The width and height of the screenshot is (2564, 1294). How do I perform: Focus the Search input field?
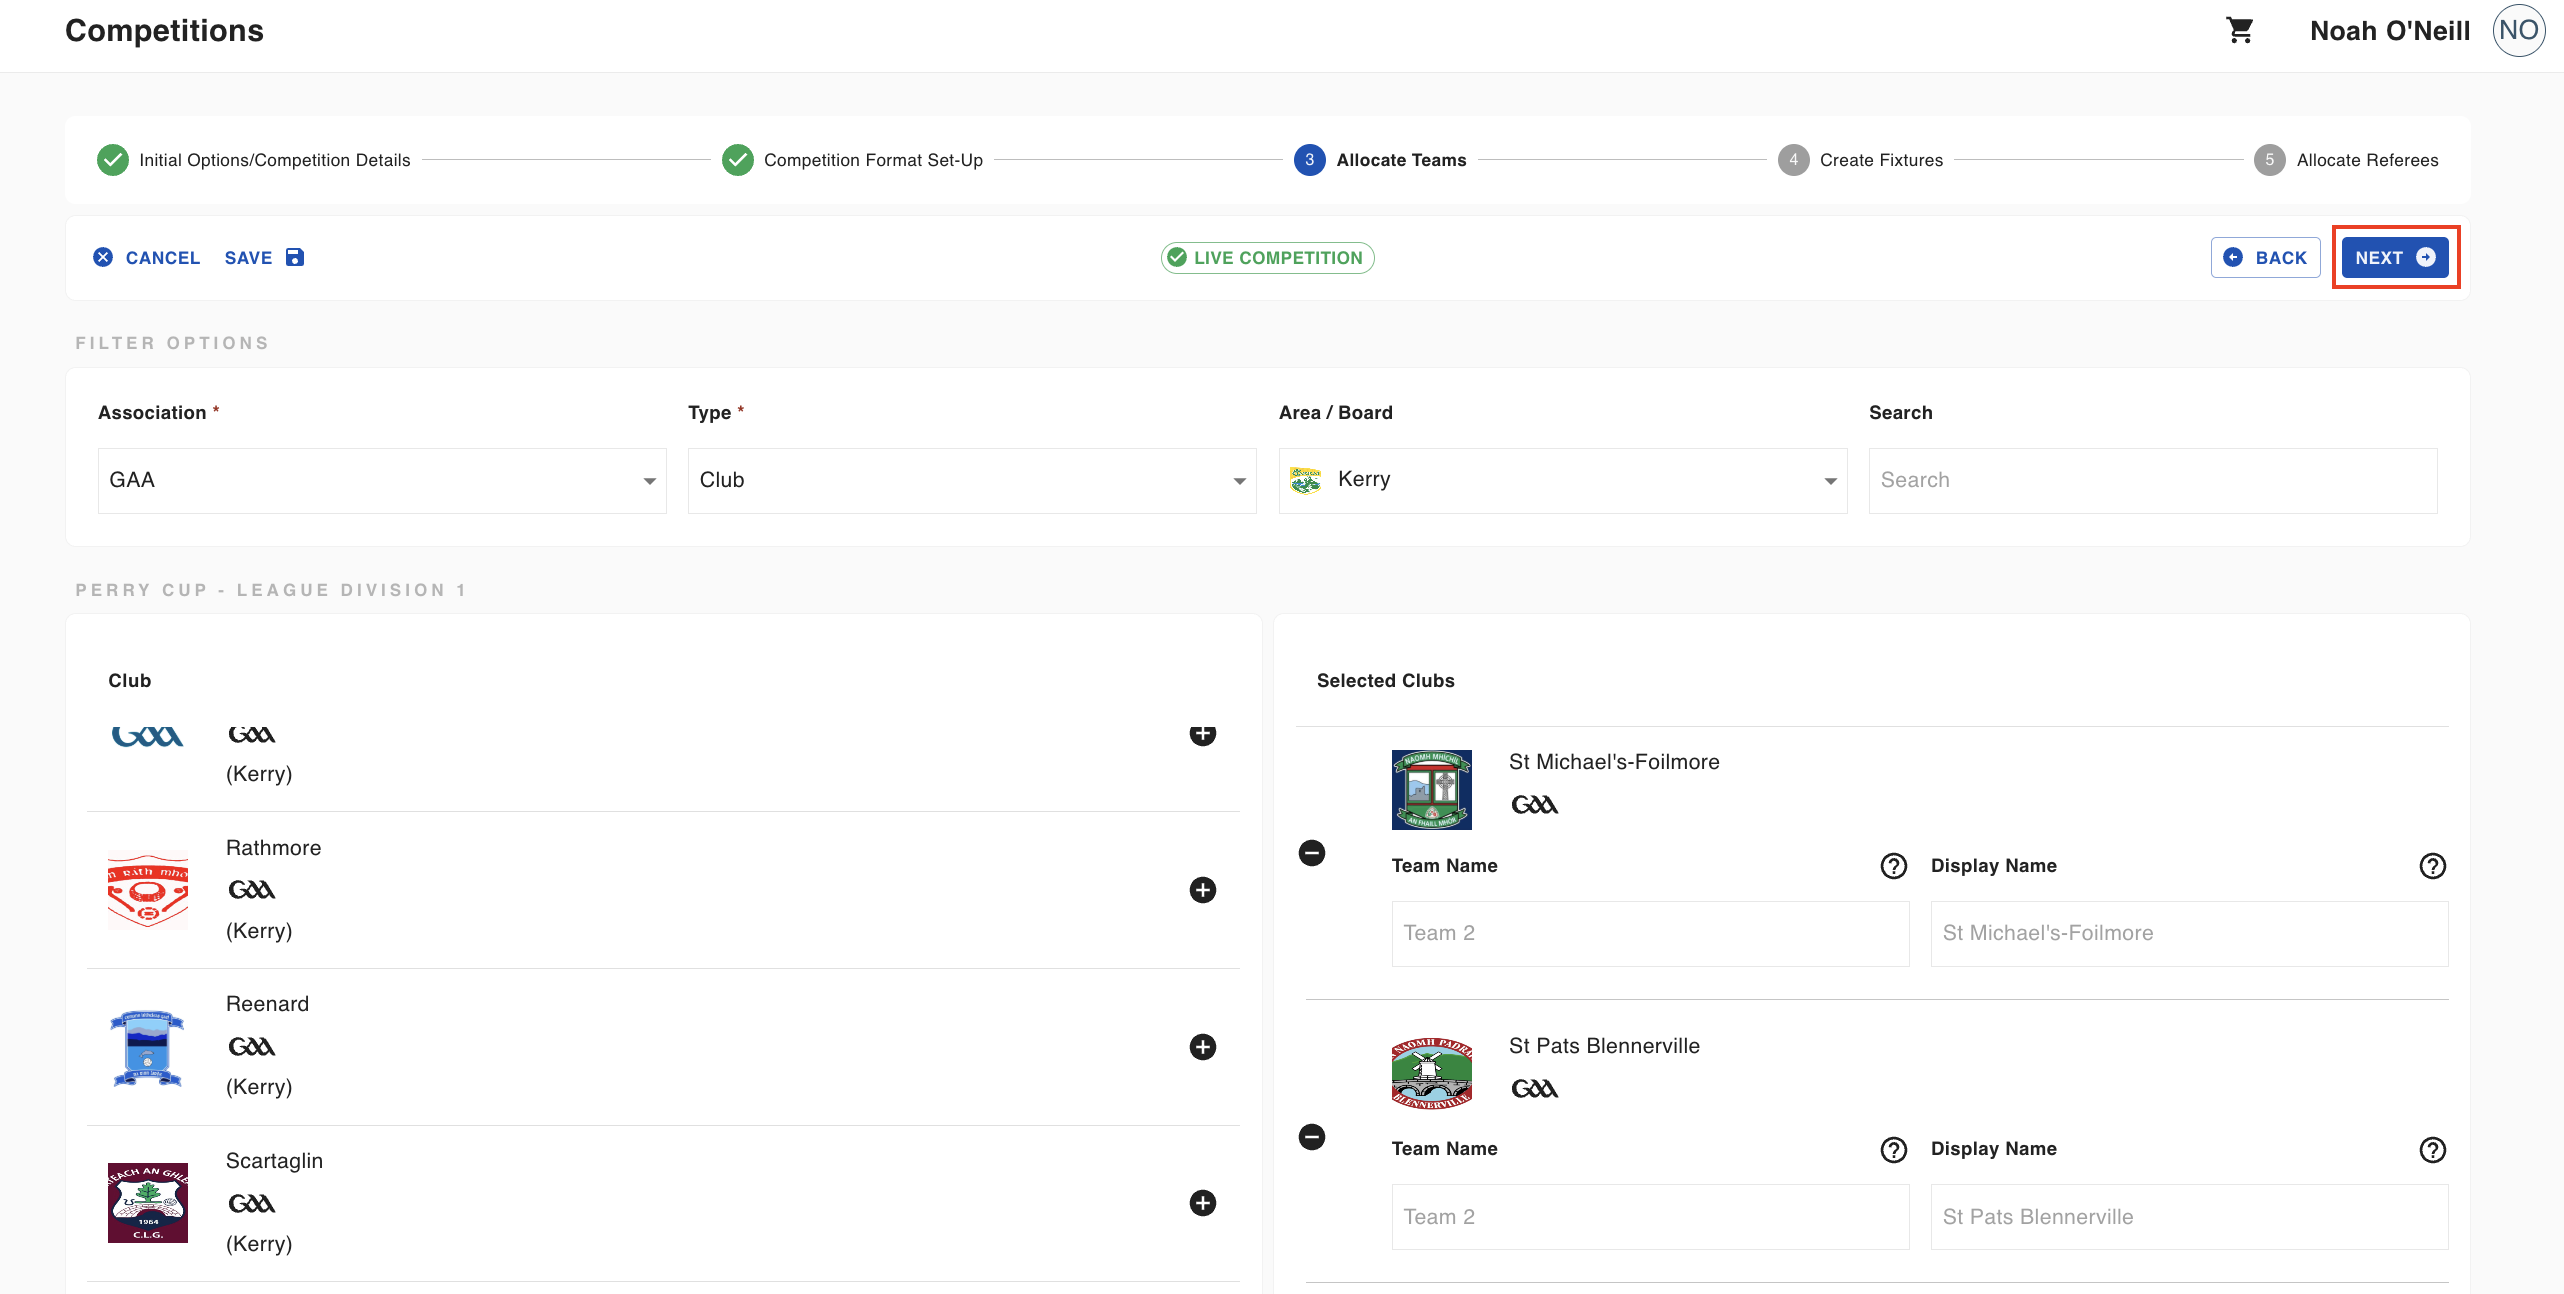2153,481
